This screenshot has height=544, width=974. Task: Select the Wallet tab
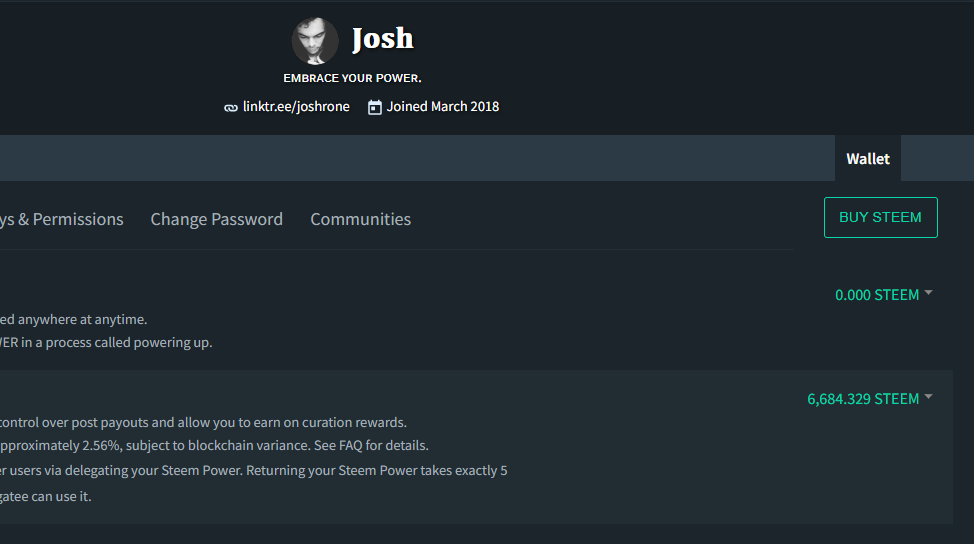click(x=867, y=159)
